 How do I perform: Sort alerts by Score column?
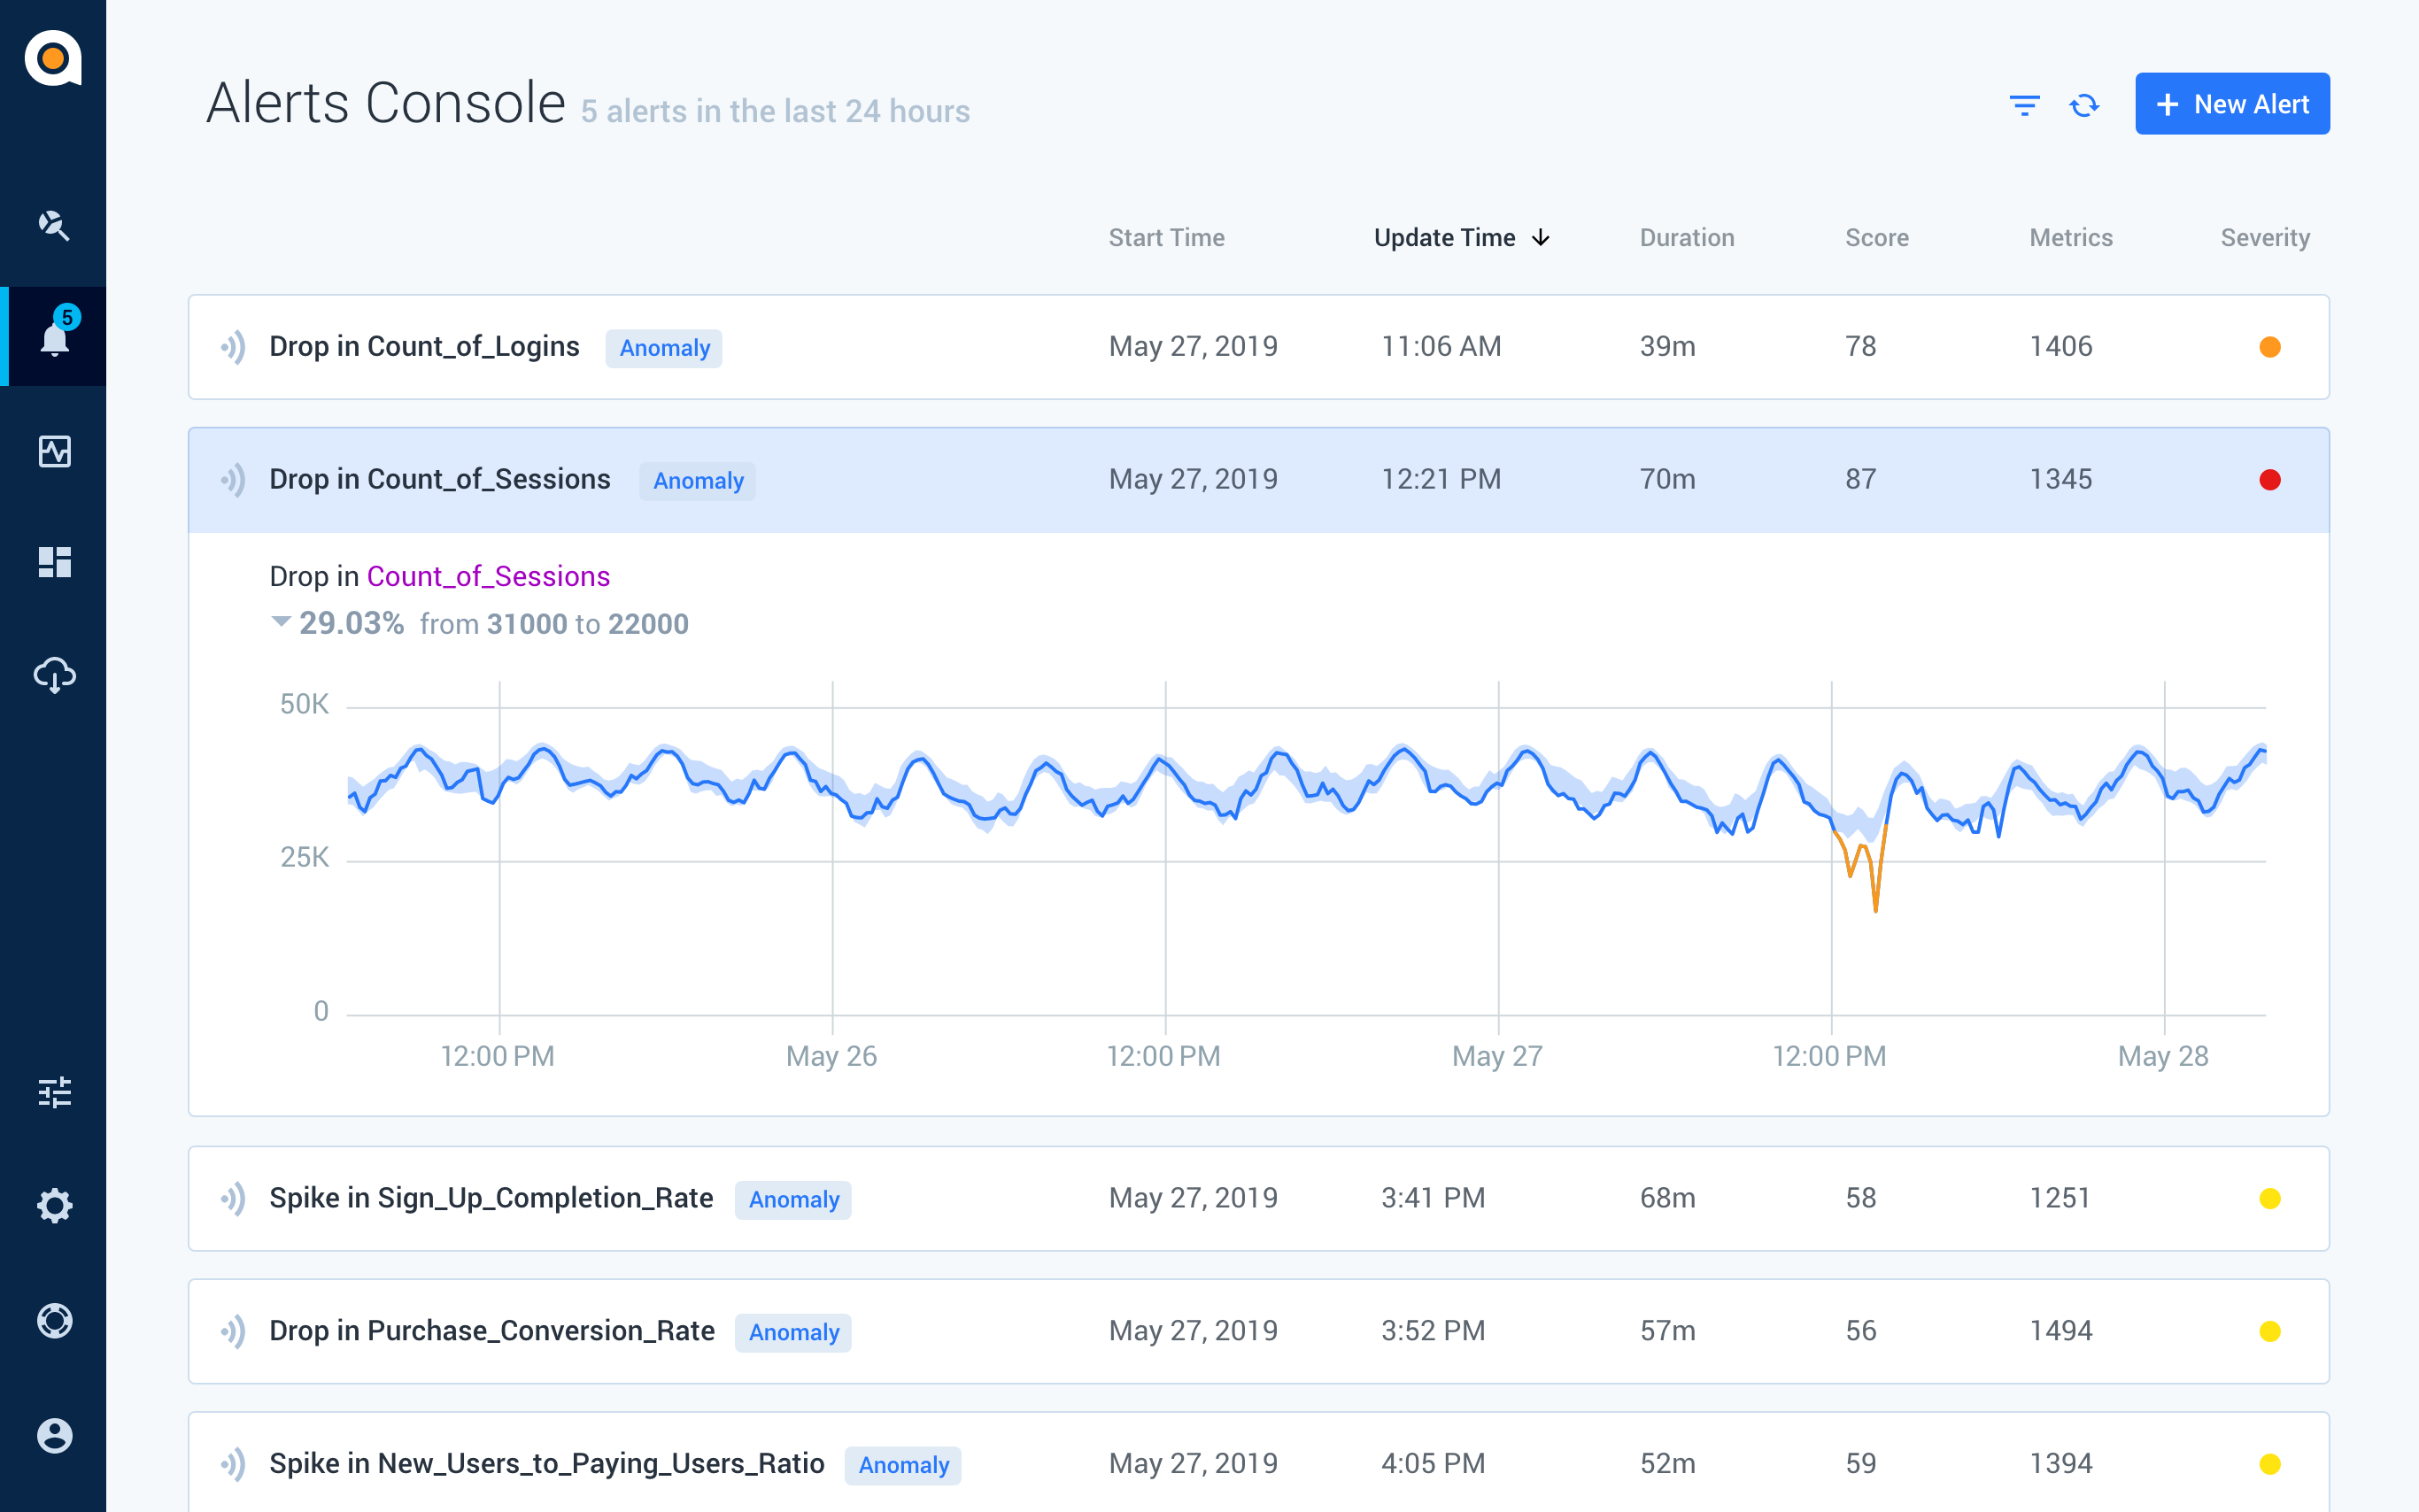1876,238
